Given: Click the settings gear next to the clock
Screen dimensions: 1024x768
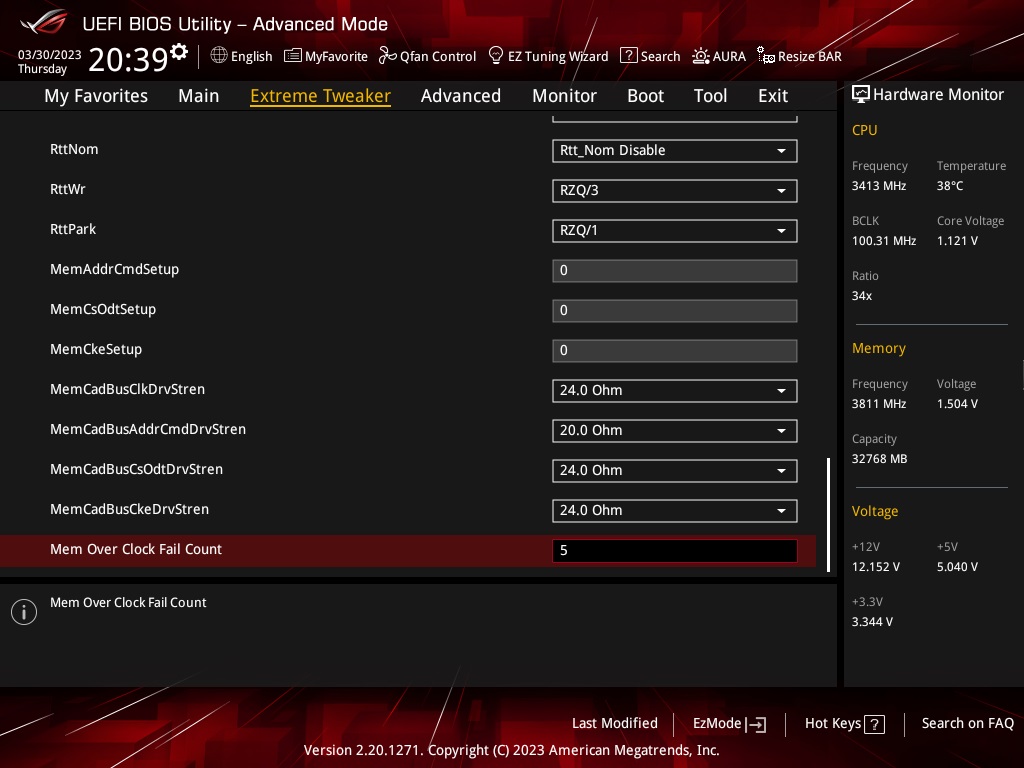Looking at the screenshot, I should pyautogui.click(x=179, y=52).
